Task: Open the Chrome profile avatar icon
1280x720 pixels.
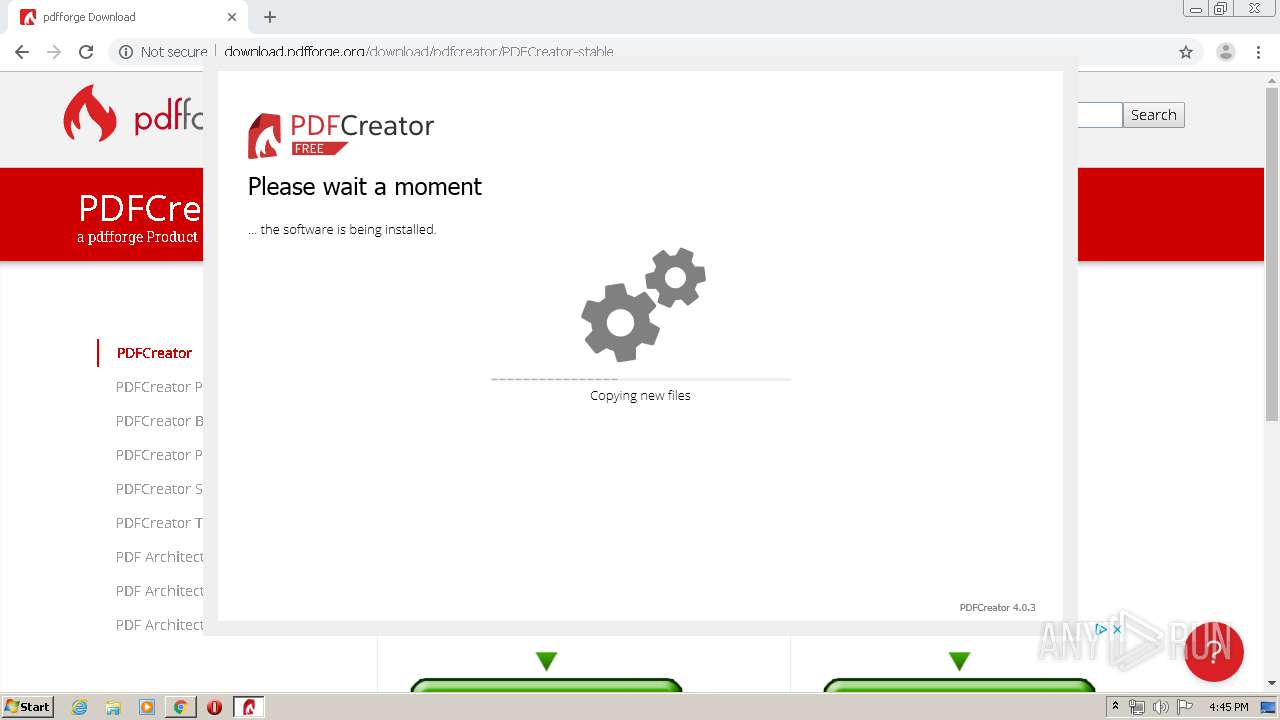Action: (x=1225, y=52)
